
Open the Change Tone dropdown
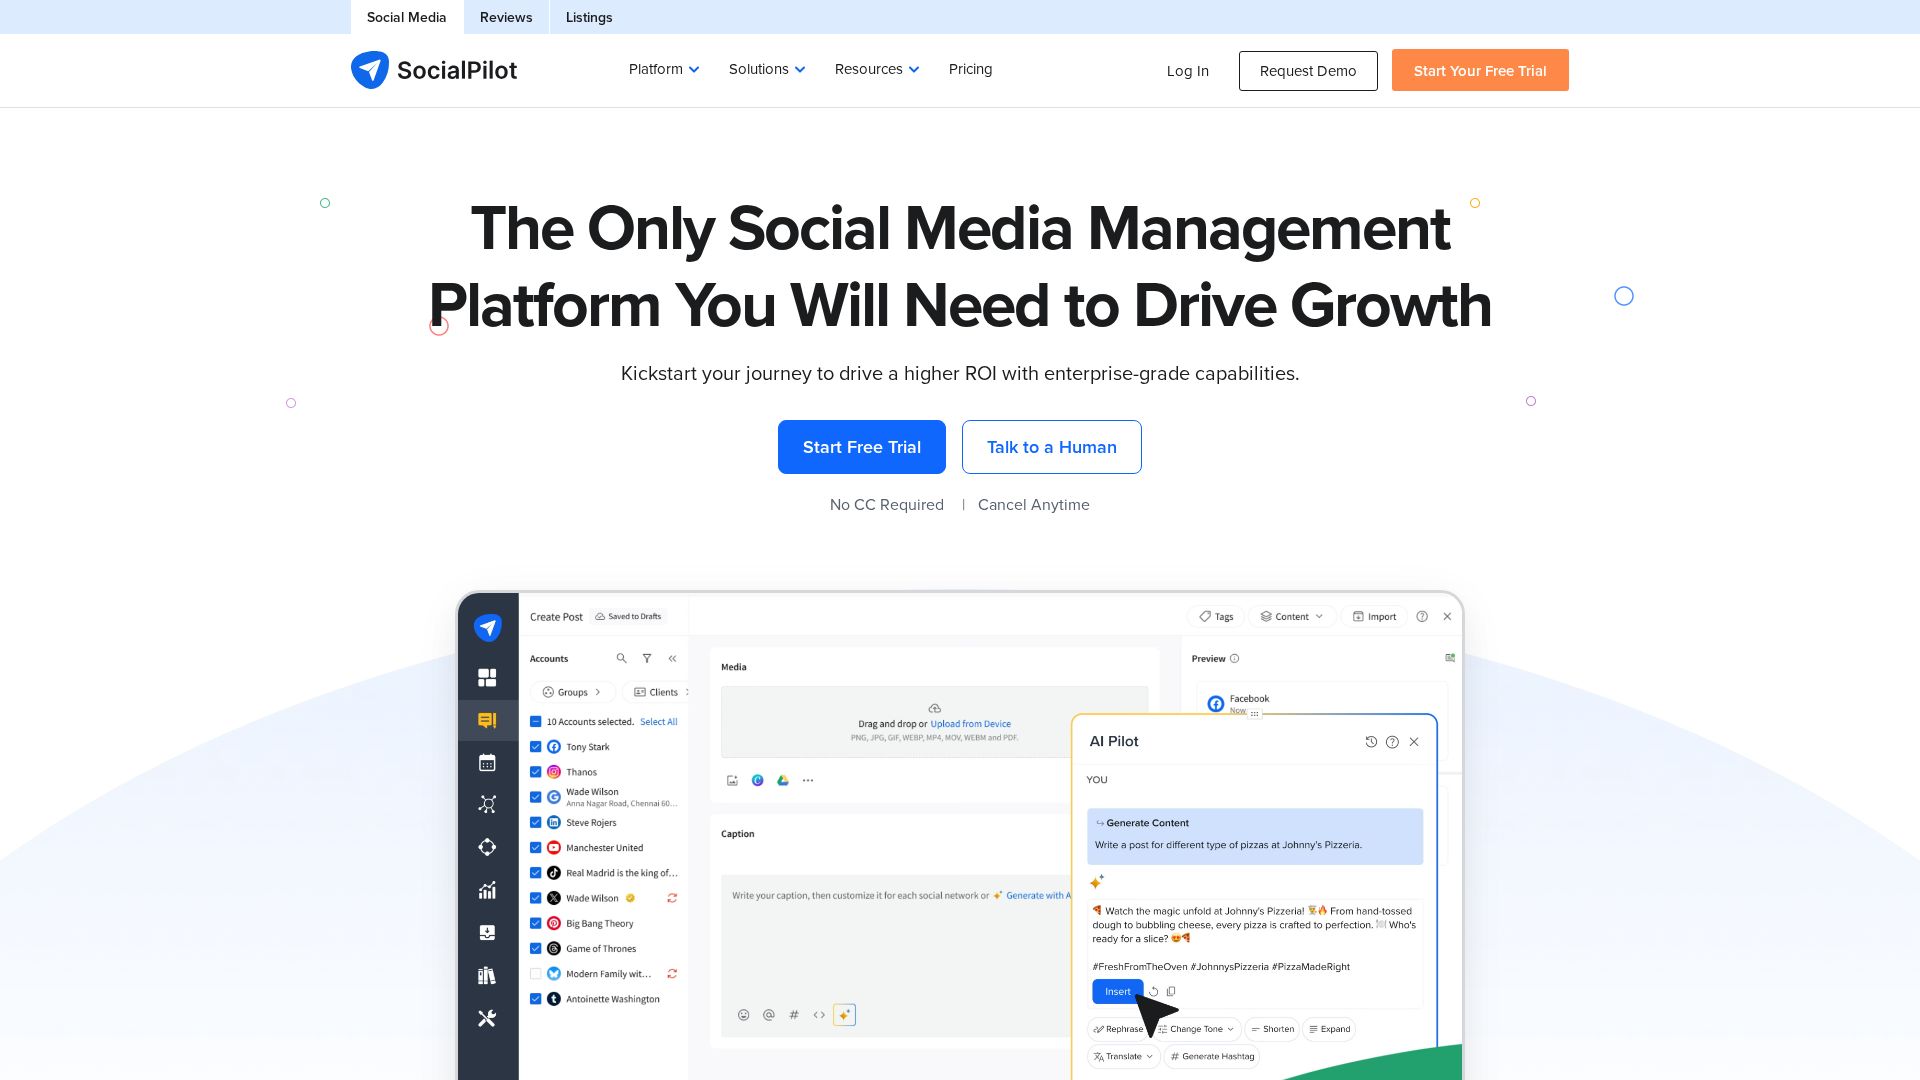point(1198,1029)
